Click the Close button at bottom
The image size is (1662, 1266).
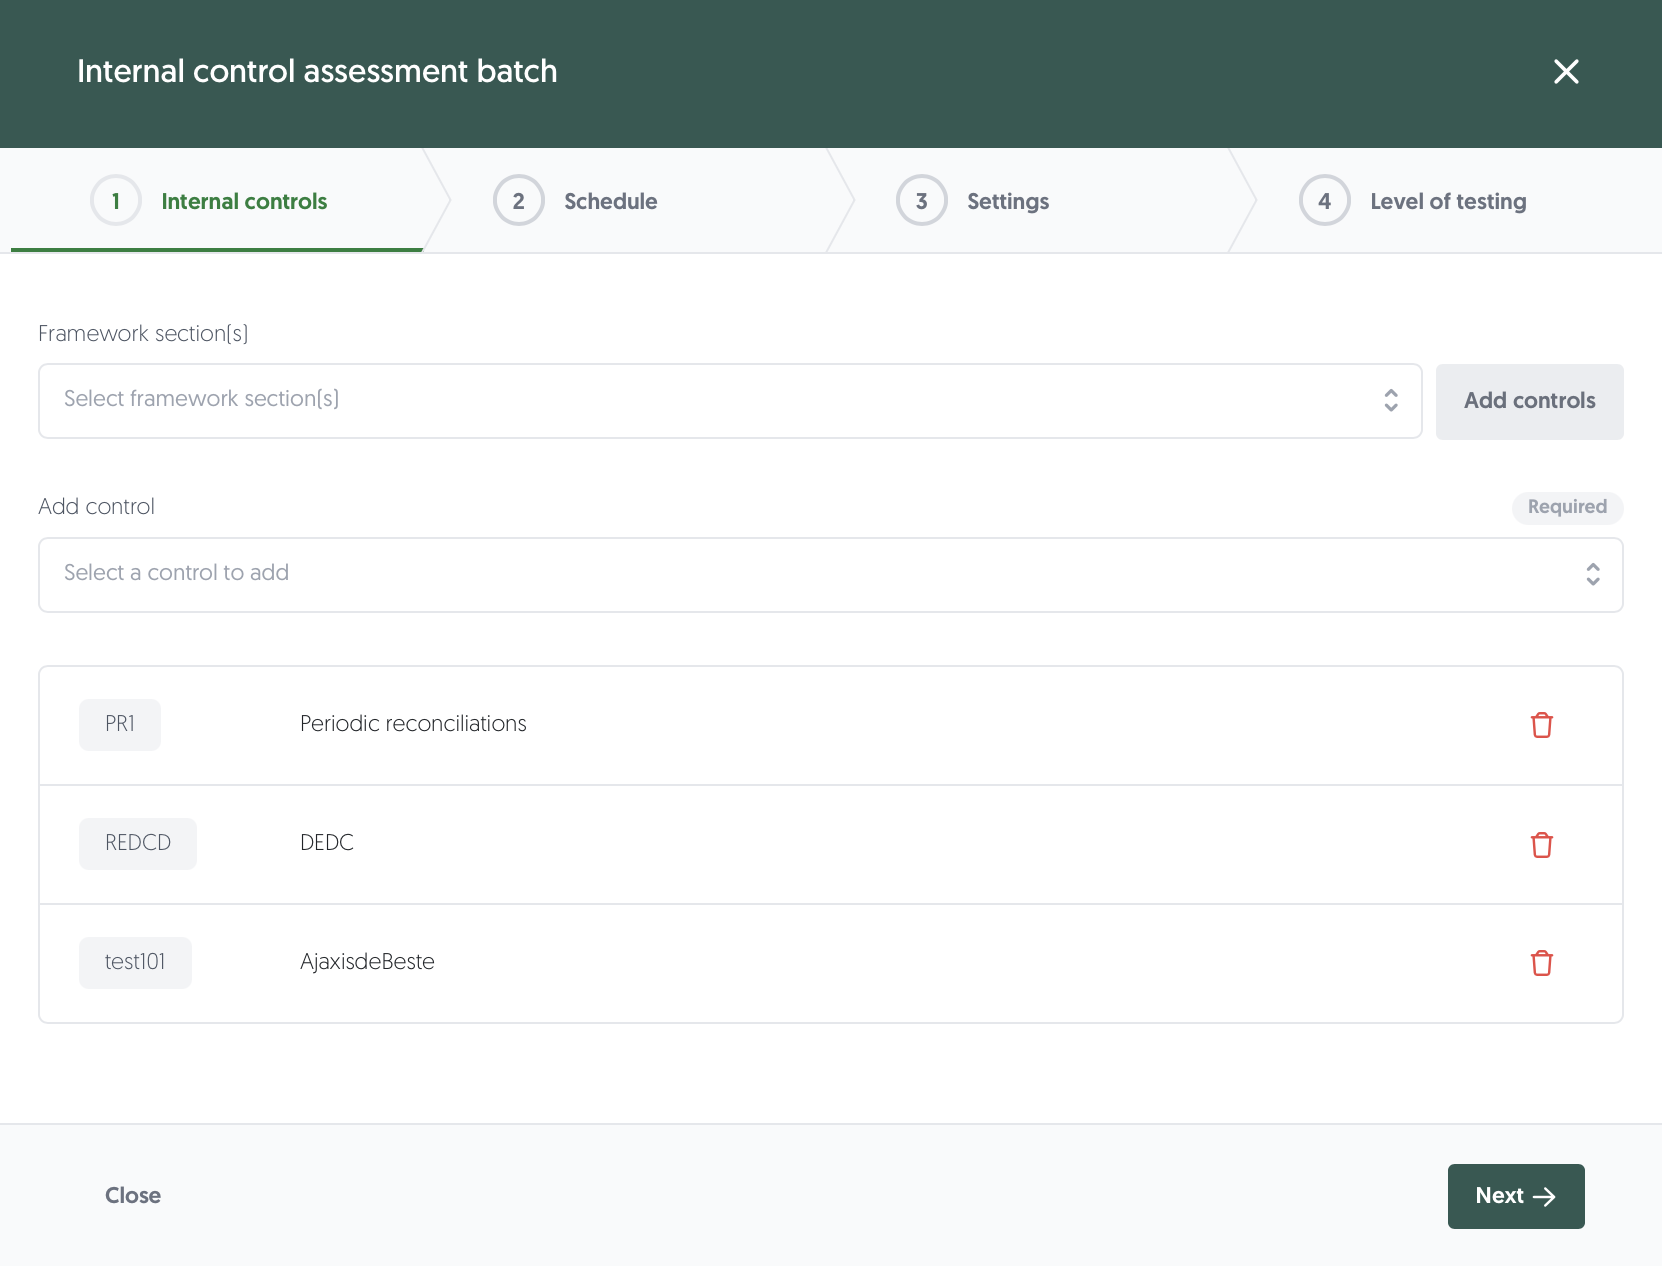pyautogui.click(x=133, y=1195)
